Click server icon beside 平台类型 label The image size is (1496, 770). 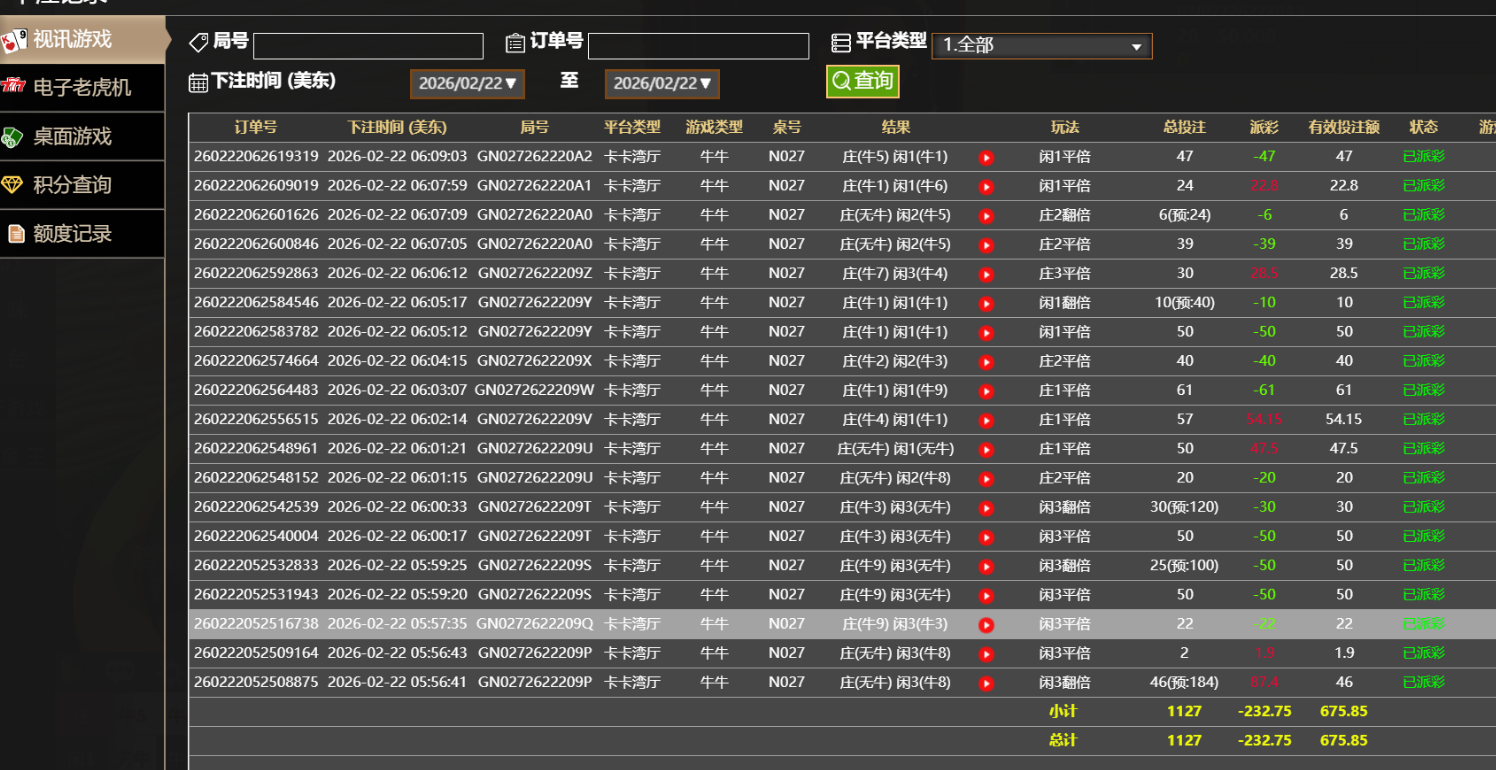click(x=841, y=42)
